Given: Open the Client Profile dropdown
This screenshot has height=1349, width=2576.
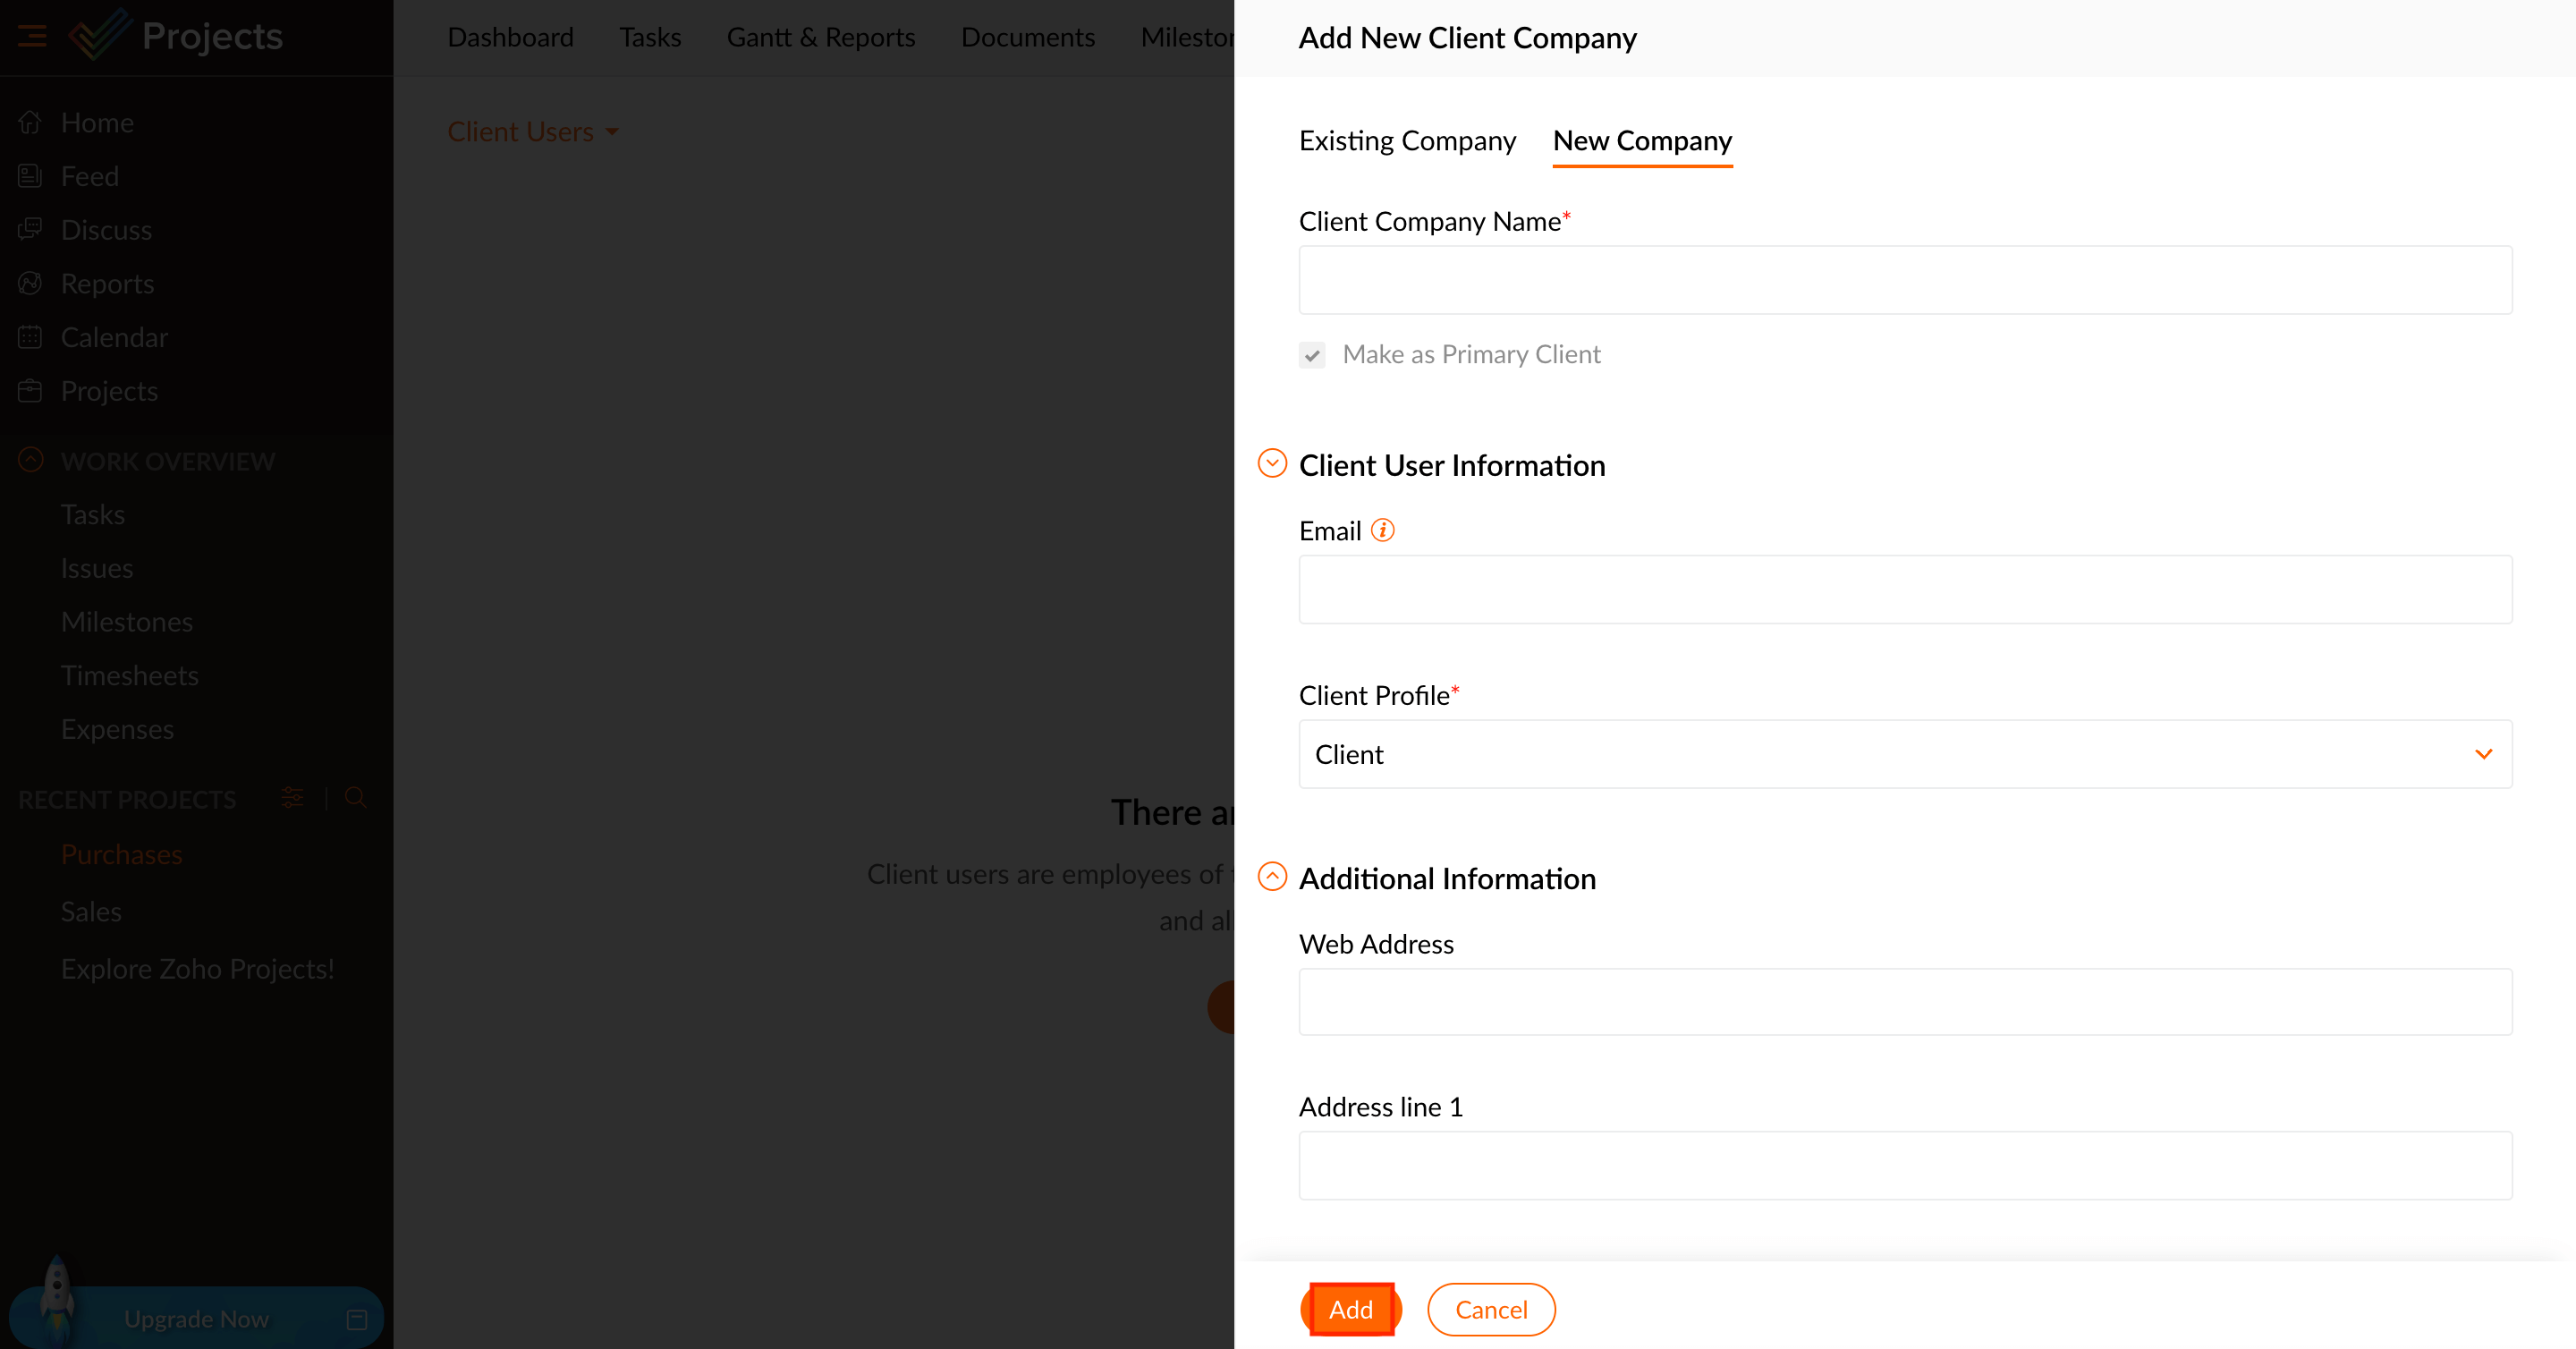Looking at the screenshot, I should [x=1904, y=754].
